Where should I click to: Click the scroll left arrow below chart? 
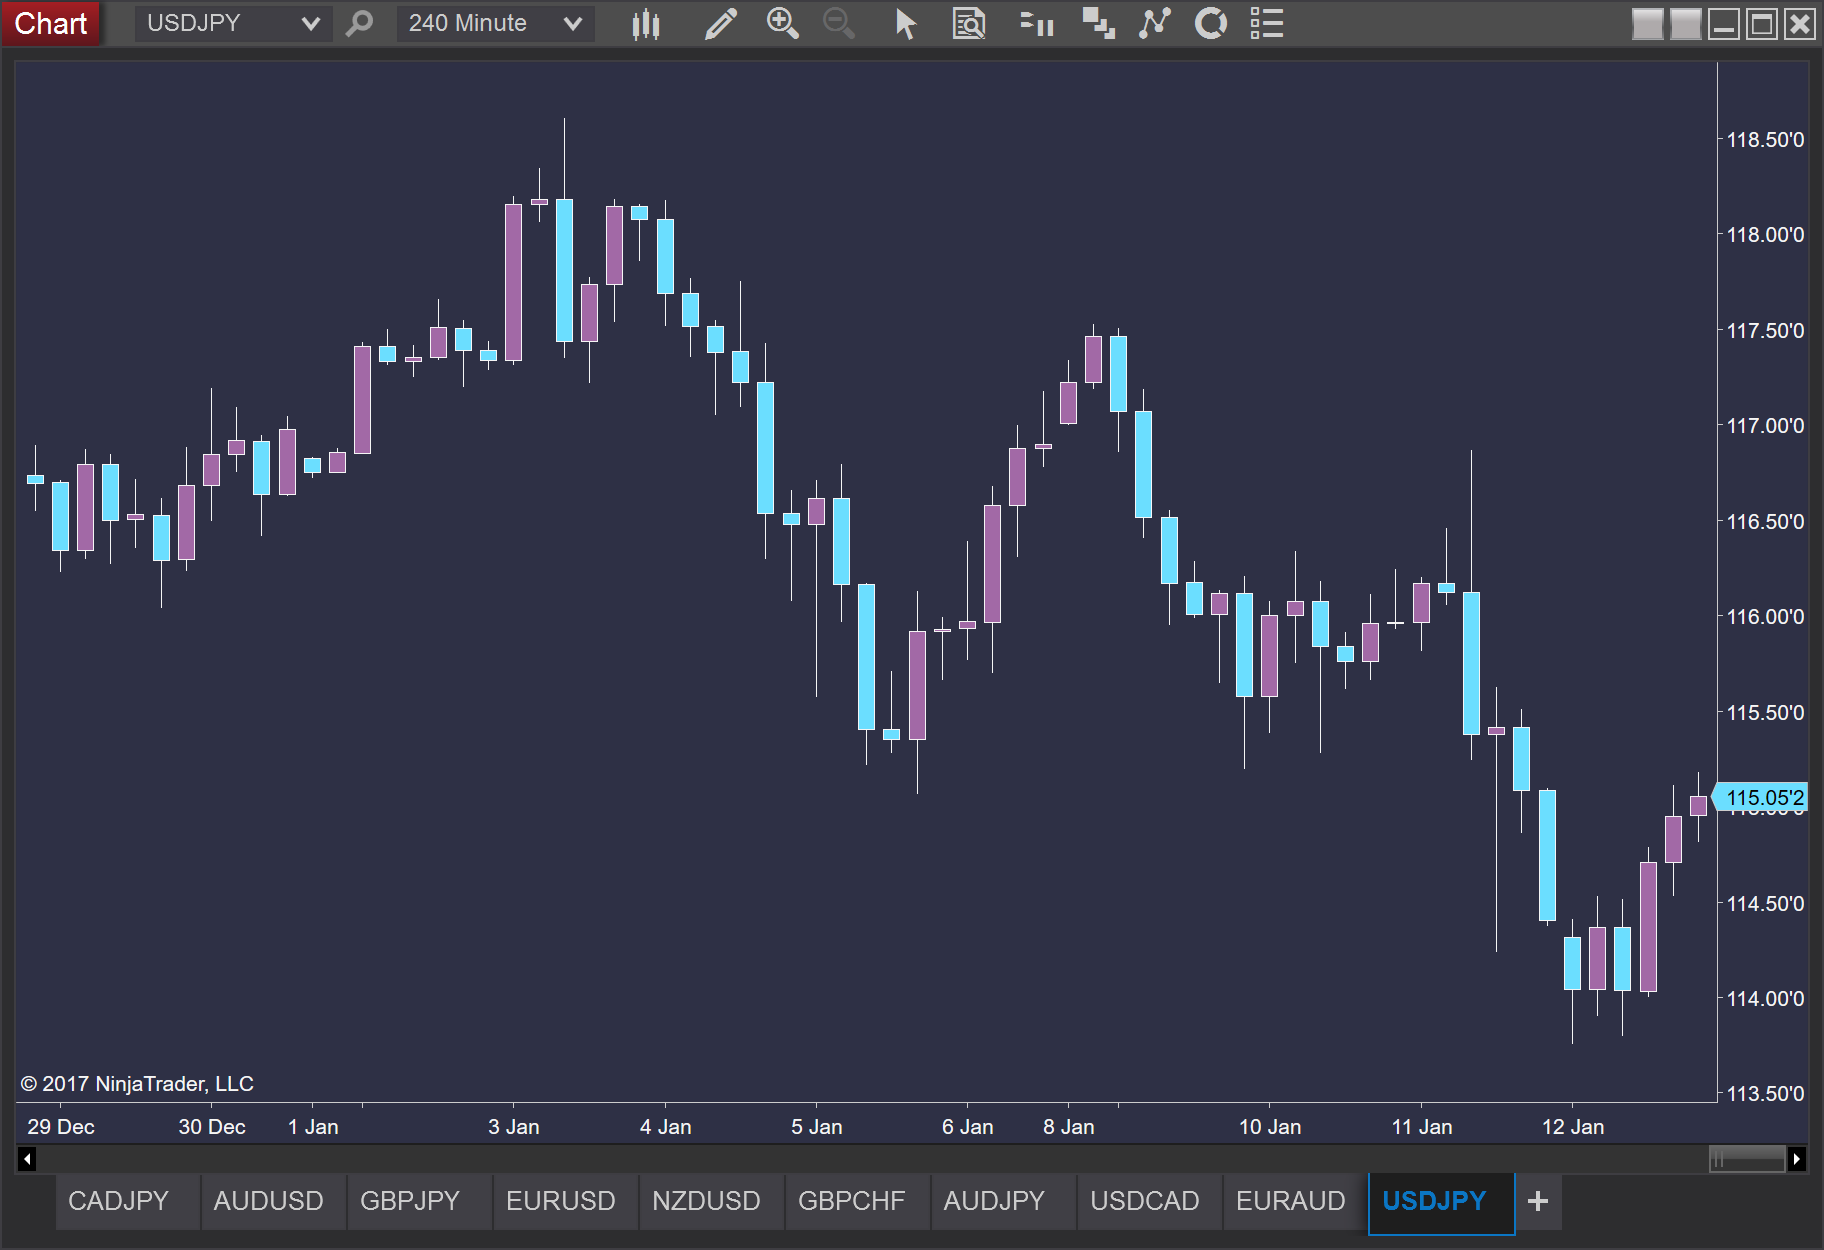pos(27,1159)
